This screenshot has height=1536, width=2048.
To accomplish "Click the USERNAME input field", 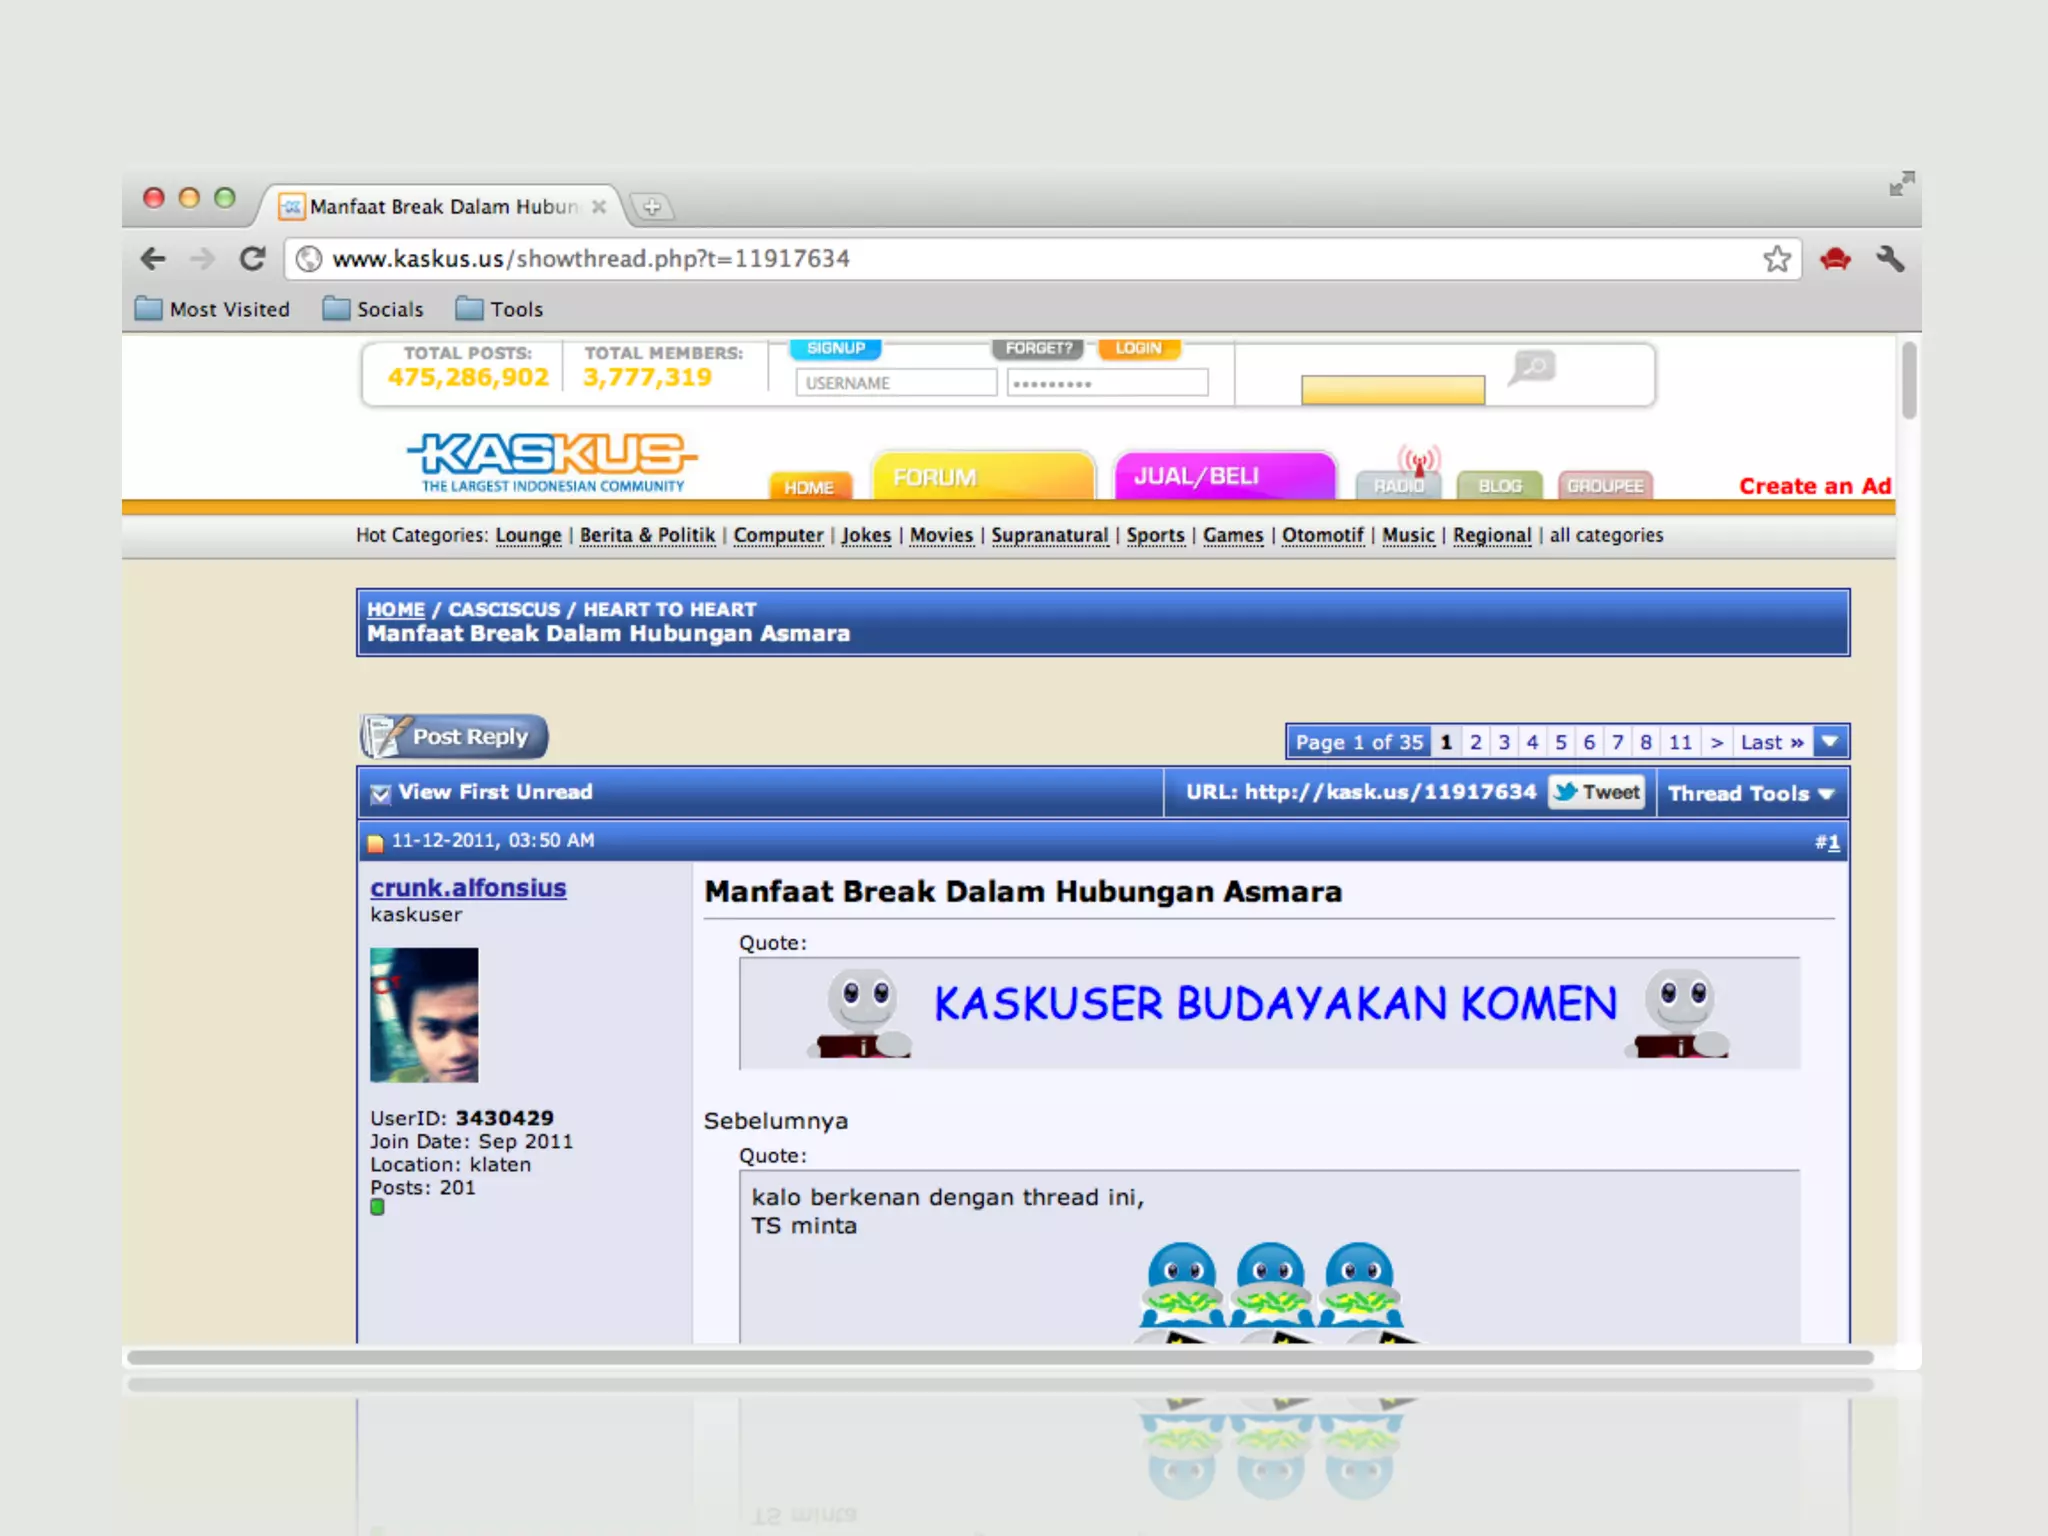I will 895,383.
